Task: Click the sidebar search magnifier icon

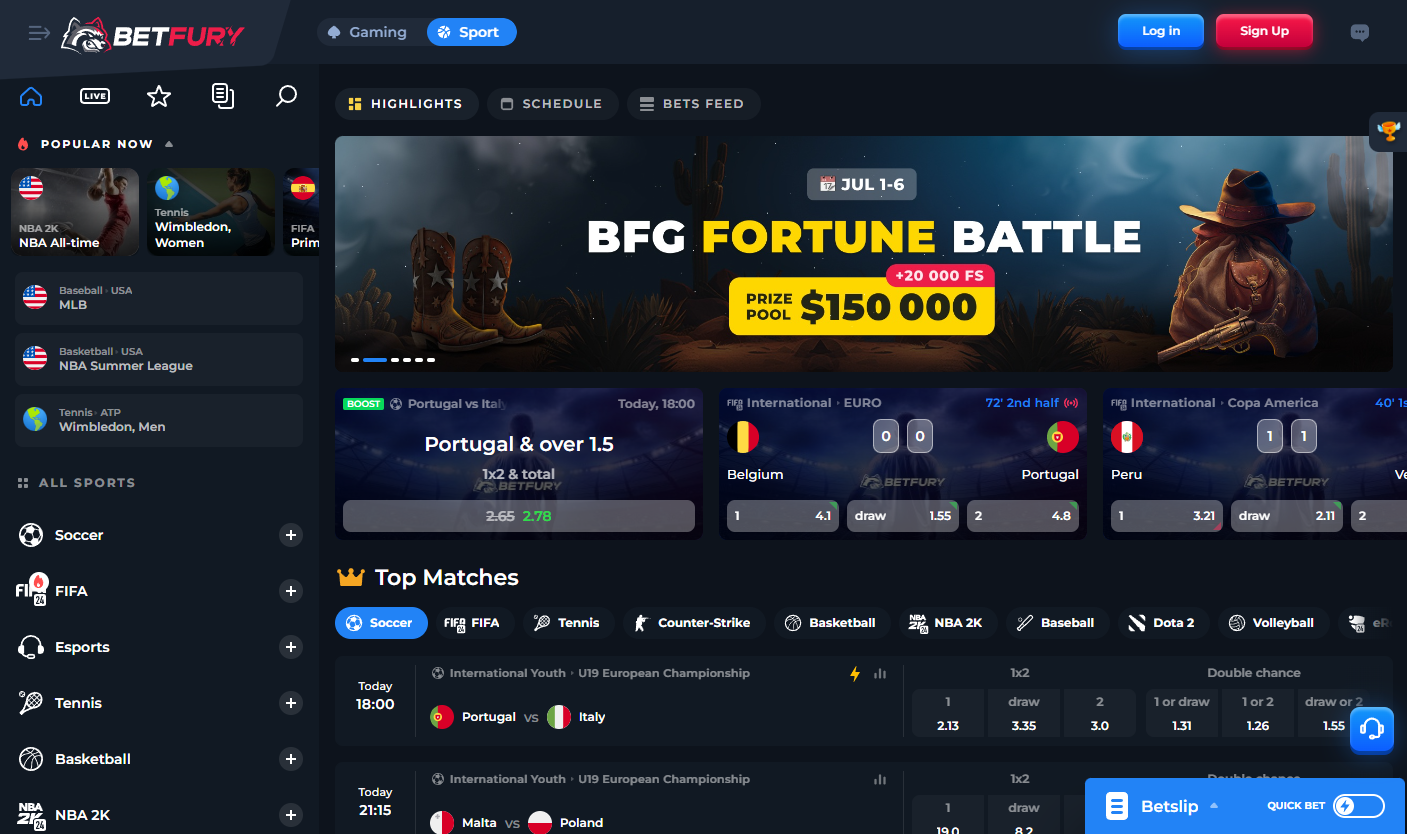Action: 286,96
